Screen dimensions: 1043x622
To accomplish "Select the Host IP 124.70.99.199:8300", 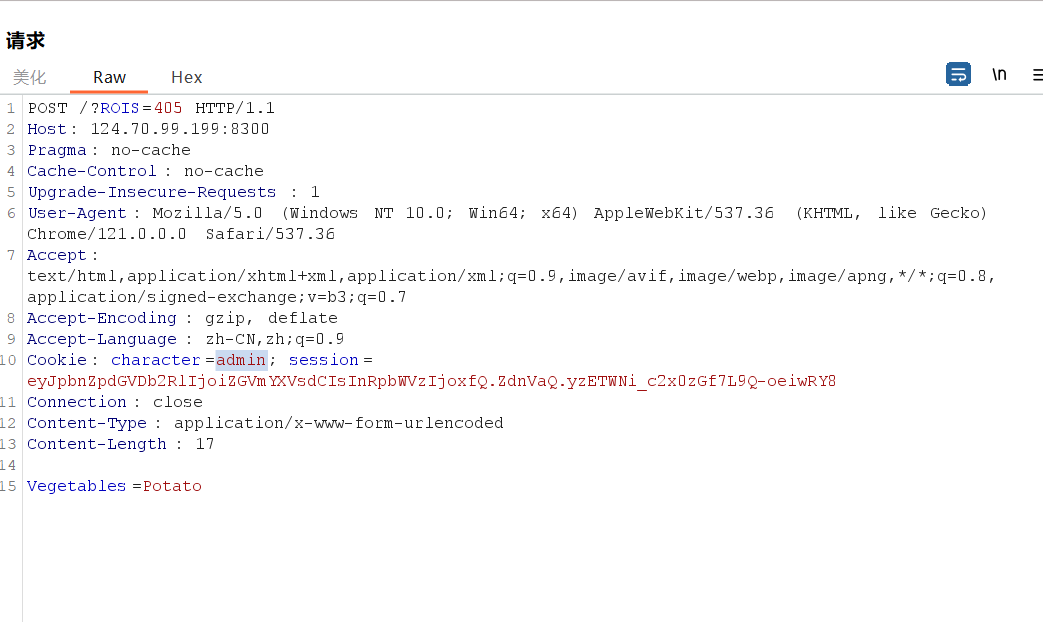I will (180, 128).
